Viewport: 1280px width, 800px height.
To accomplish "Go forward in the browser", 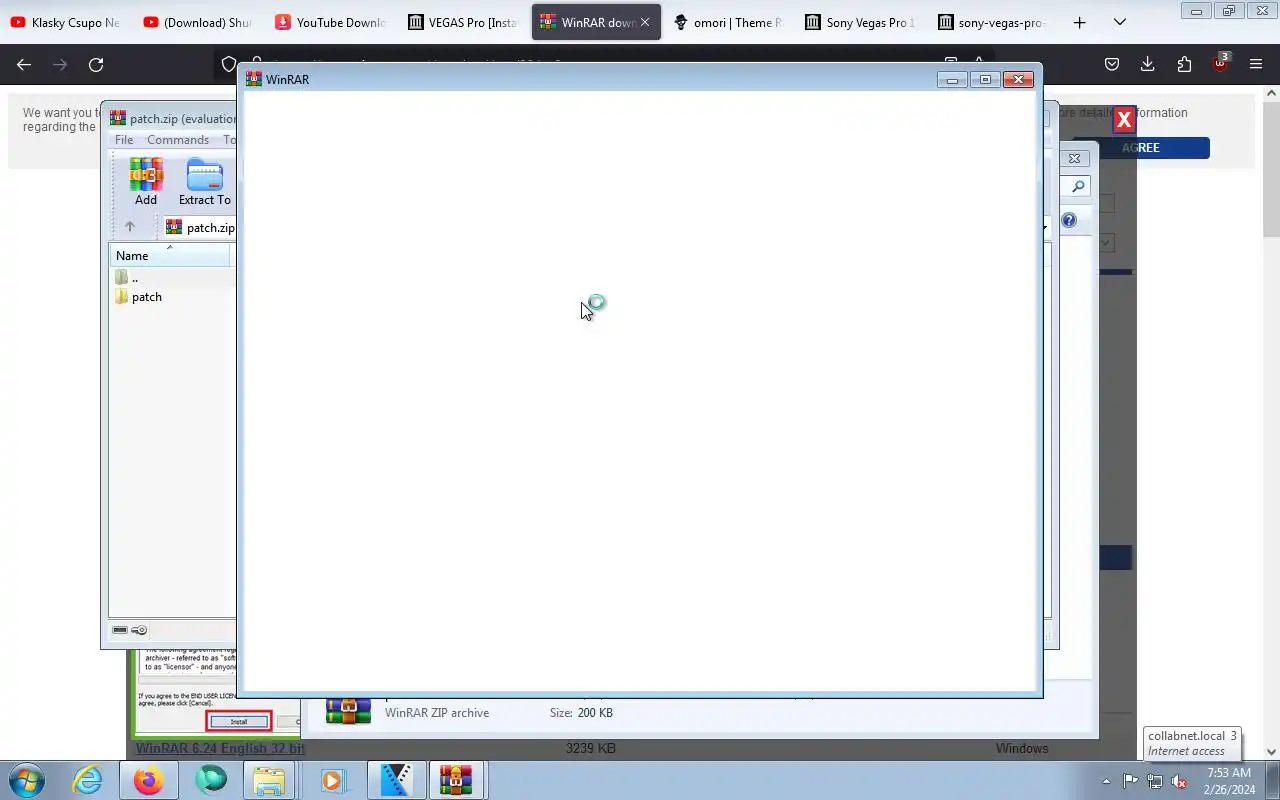I will pyautogui.click(x=60, y=64).
